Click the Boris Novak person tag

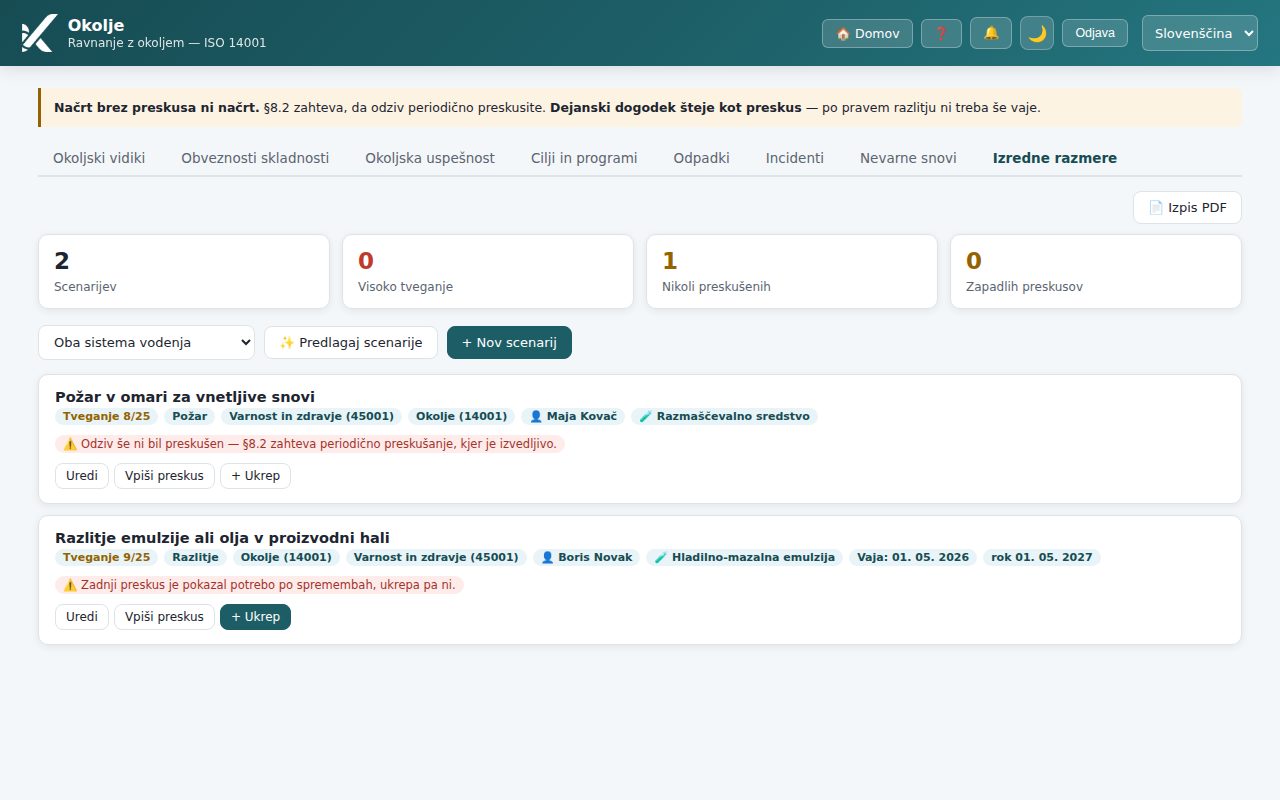587,557
